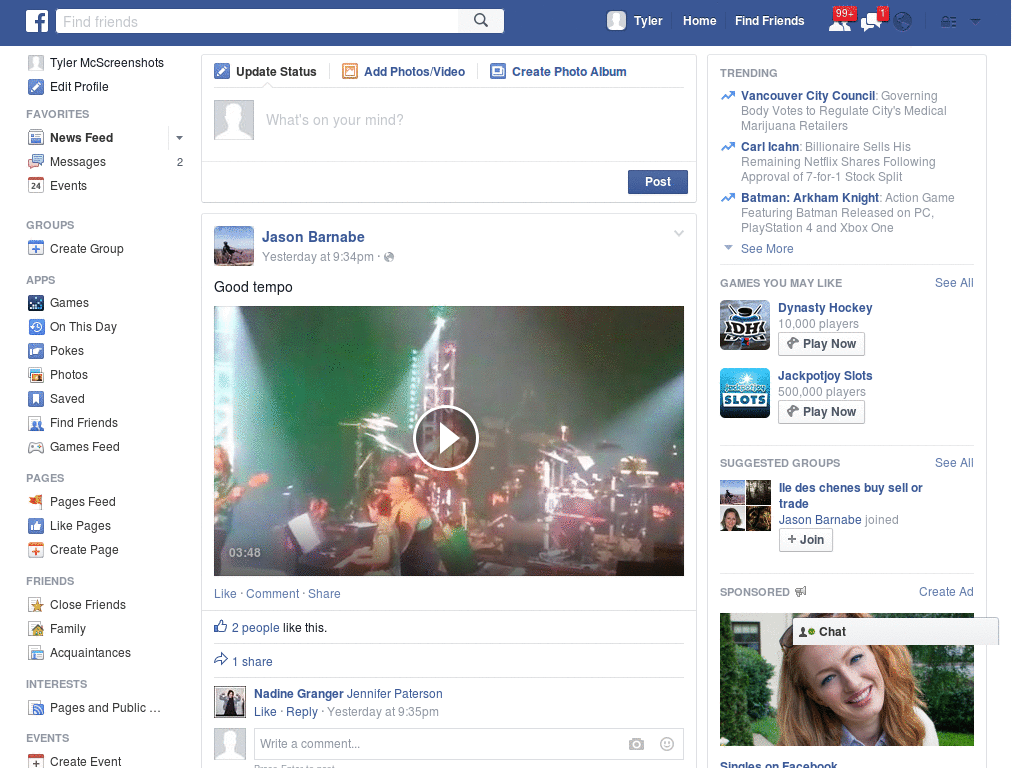Open friend requests notification icon
Viewport: 1024px width, 768px height.
[840, 22]
